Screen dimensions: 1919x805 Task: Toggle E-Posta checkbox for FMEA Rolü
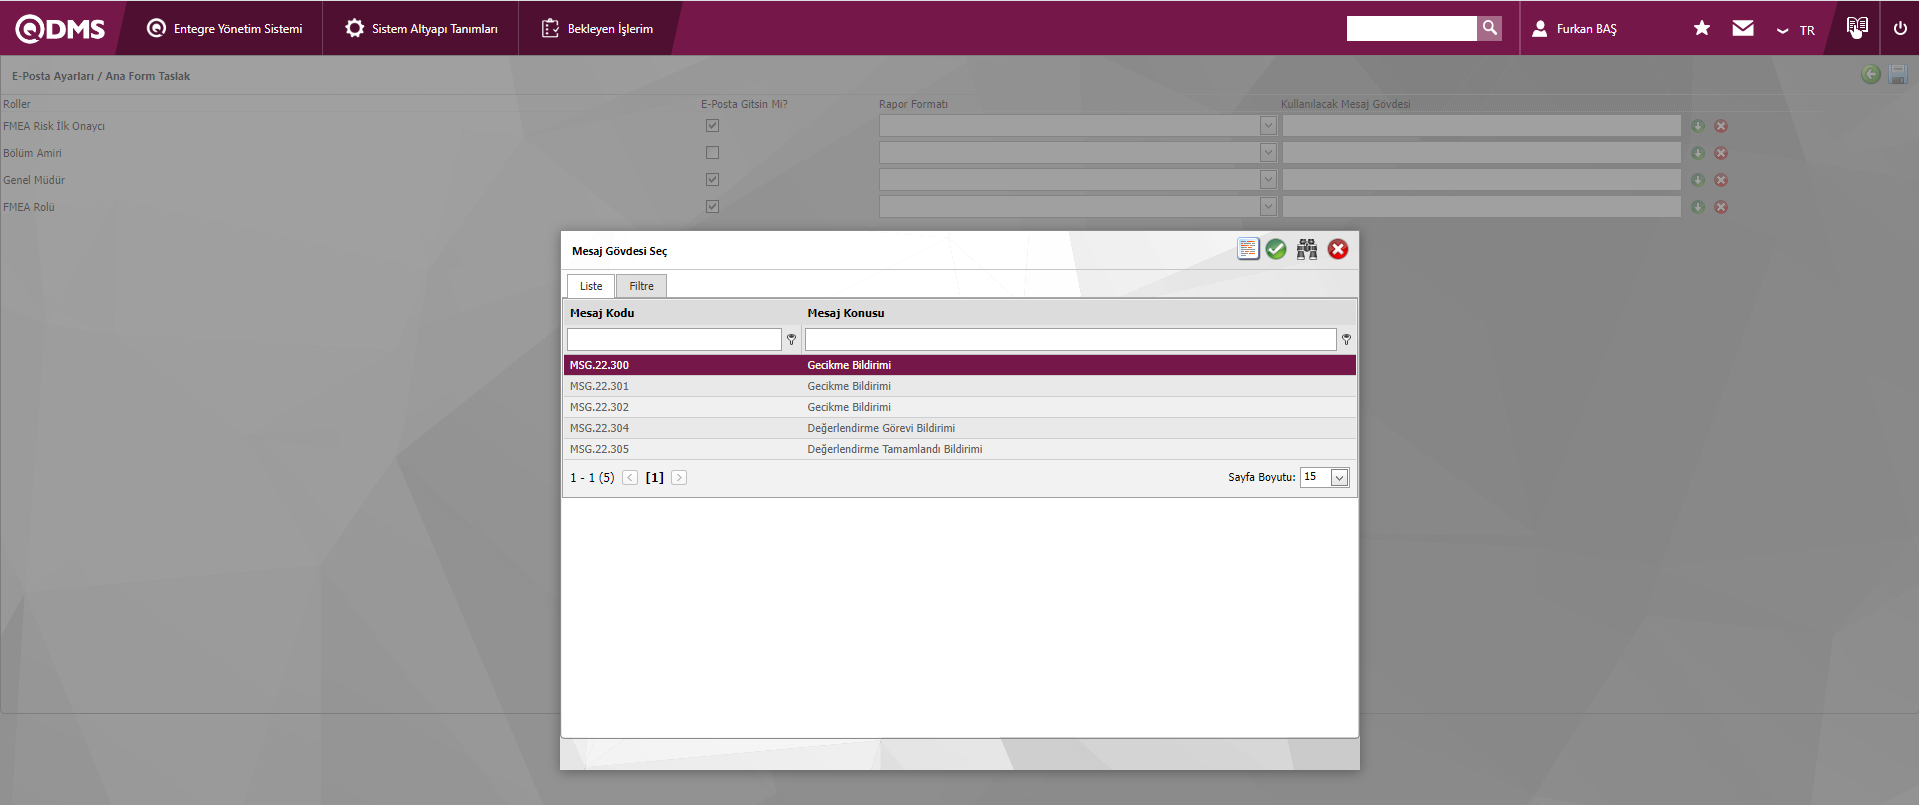pos(712,207)
